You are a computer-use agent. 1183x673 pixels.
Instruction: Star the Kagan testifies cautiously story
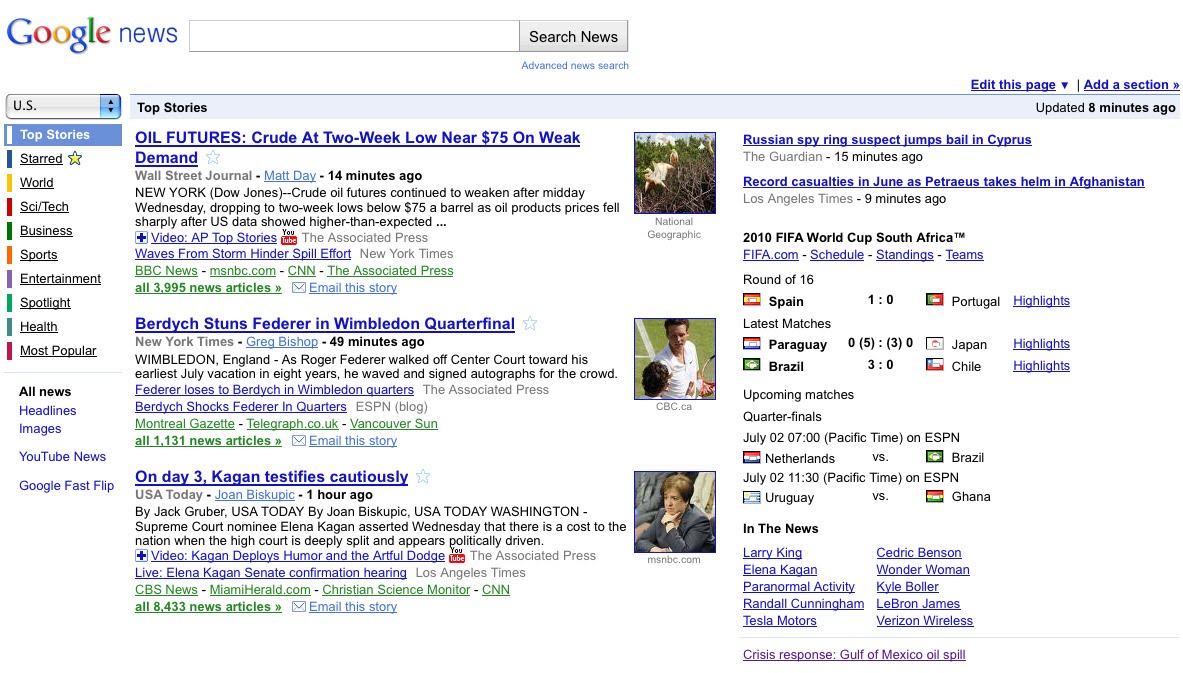tap(423, 477)
